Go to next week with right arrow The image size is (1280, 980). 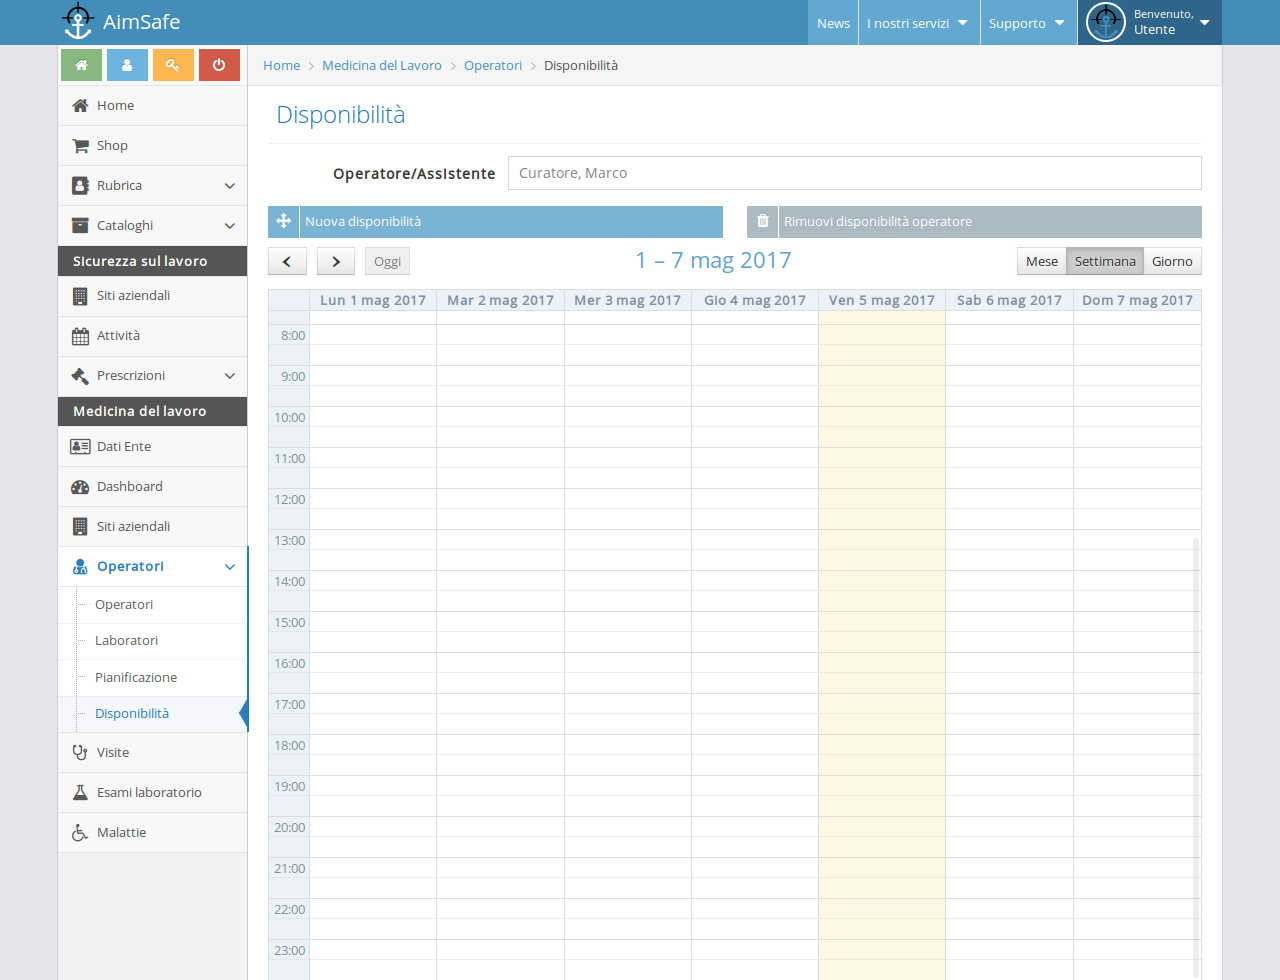[336, 261]
